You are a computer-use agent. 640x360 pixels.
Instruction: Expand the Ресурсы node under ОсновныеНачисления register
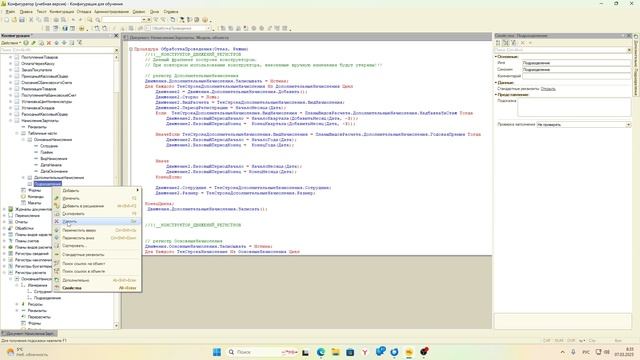pyautogui.click(x=17, y=304)
